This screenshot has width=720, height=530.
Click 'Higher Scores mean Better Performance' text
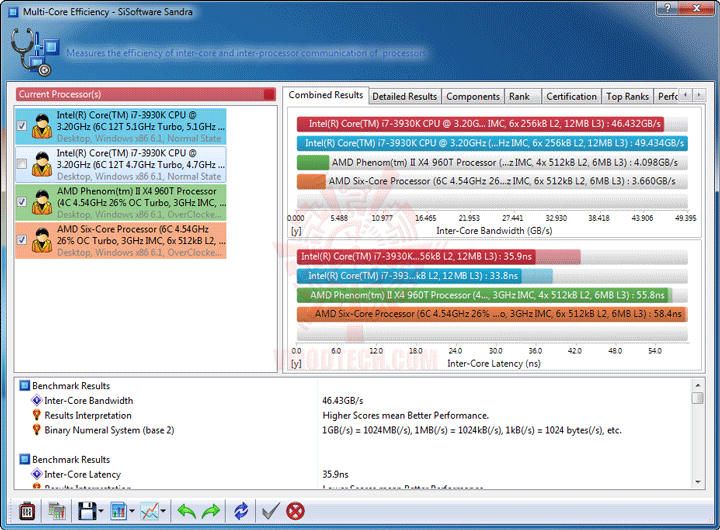[405, 415]
